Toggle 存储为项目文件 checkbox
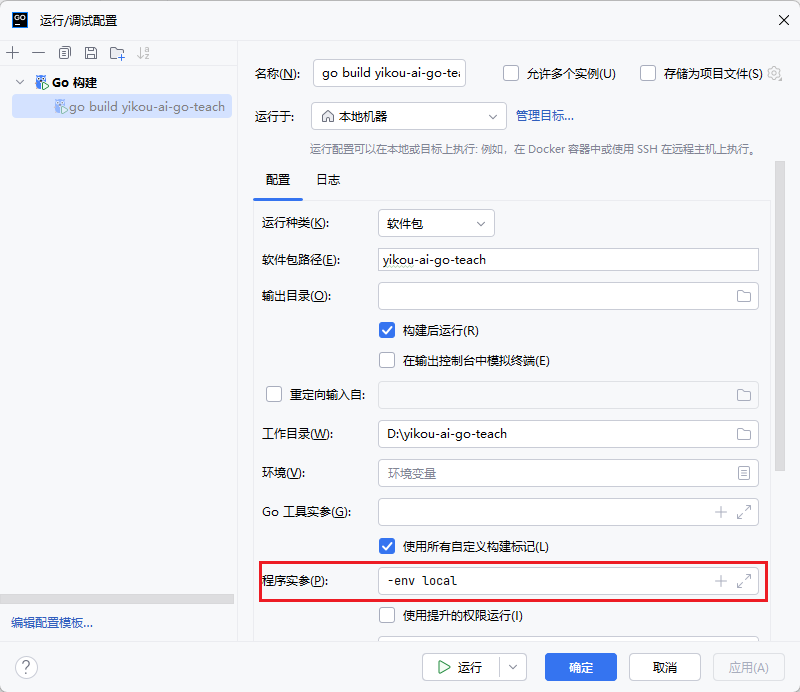The width and height of the screenshot is (800, 692). [648, 73]
